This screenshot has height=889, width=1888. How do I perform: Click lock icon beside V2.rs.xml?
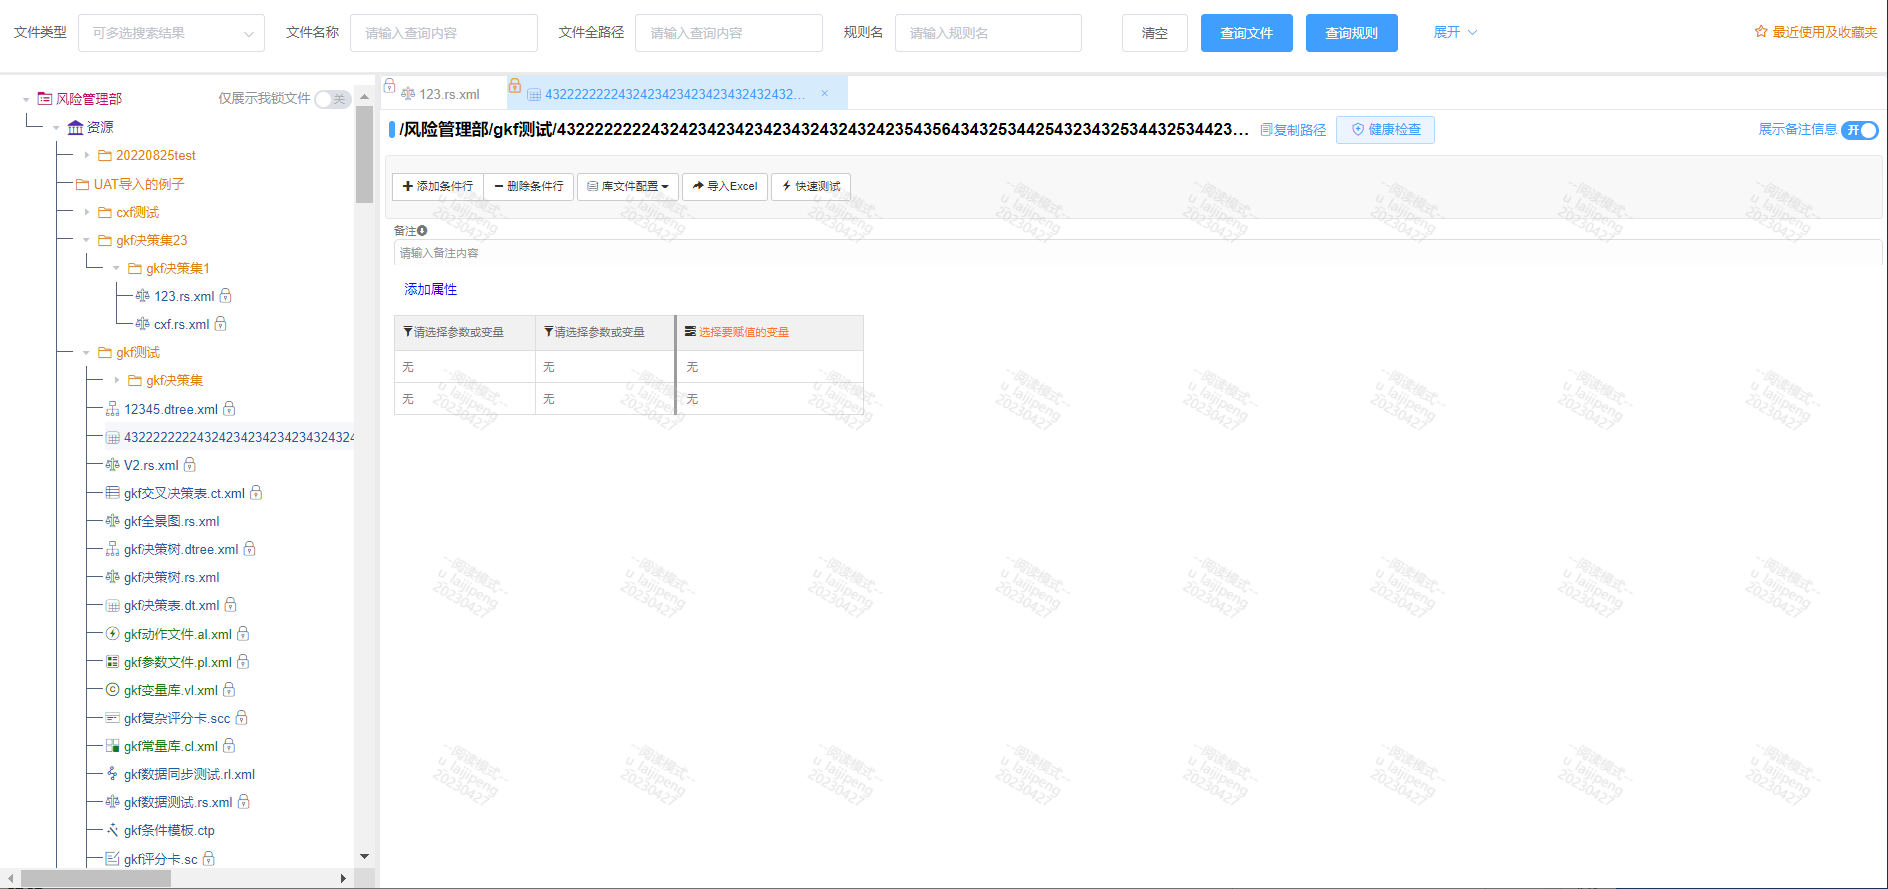[x=190, y=465]
